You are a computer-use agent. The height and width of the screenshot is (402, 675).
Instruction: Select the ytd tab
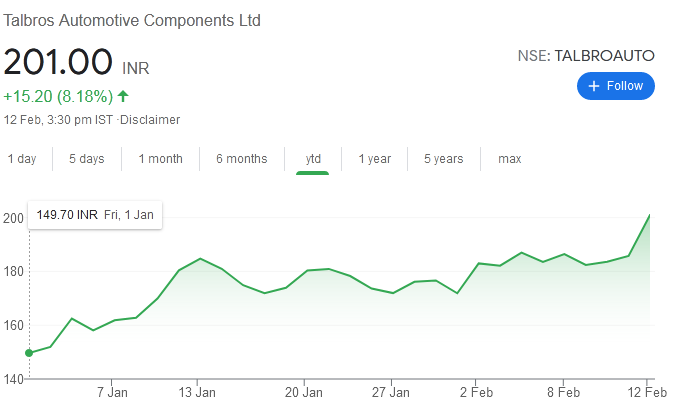pos(313,159)
